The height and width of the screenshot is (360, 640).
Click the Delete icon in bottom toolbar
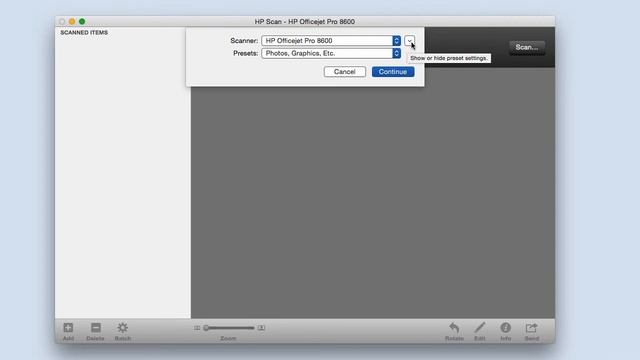(x=96, y=327)
